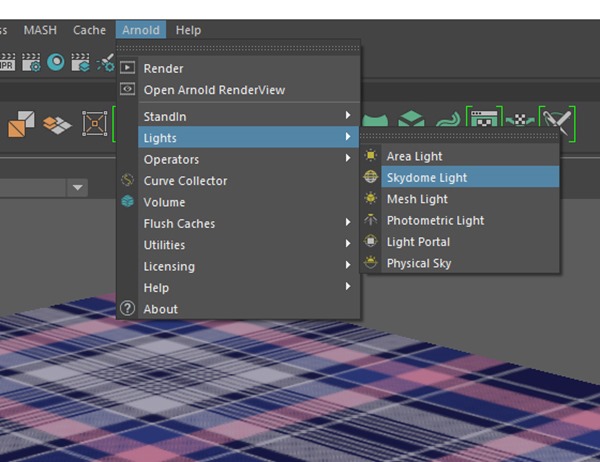Expand the Operators submenu
Viewport: 600px width, 462px height.
tap(248, 159)
